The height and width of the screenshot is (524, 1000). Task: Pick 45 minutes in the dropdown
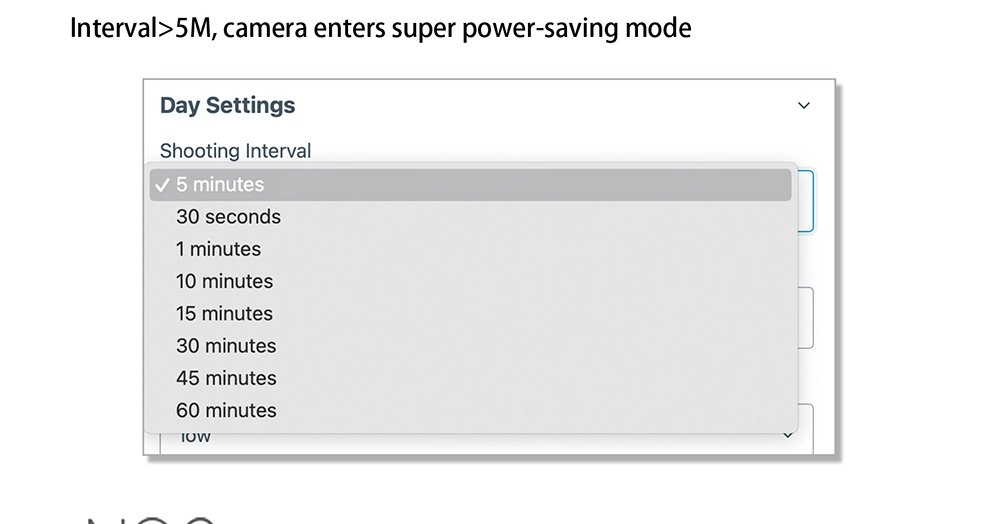(226, 378)
